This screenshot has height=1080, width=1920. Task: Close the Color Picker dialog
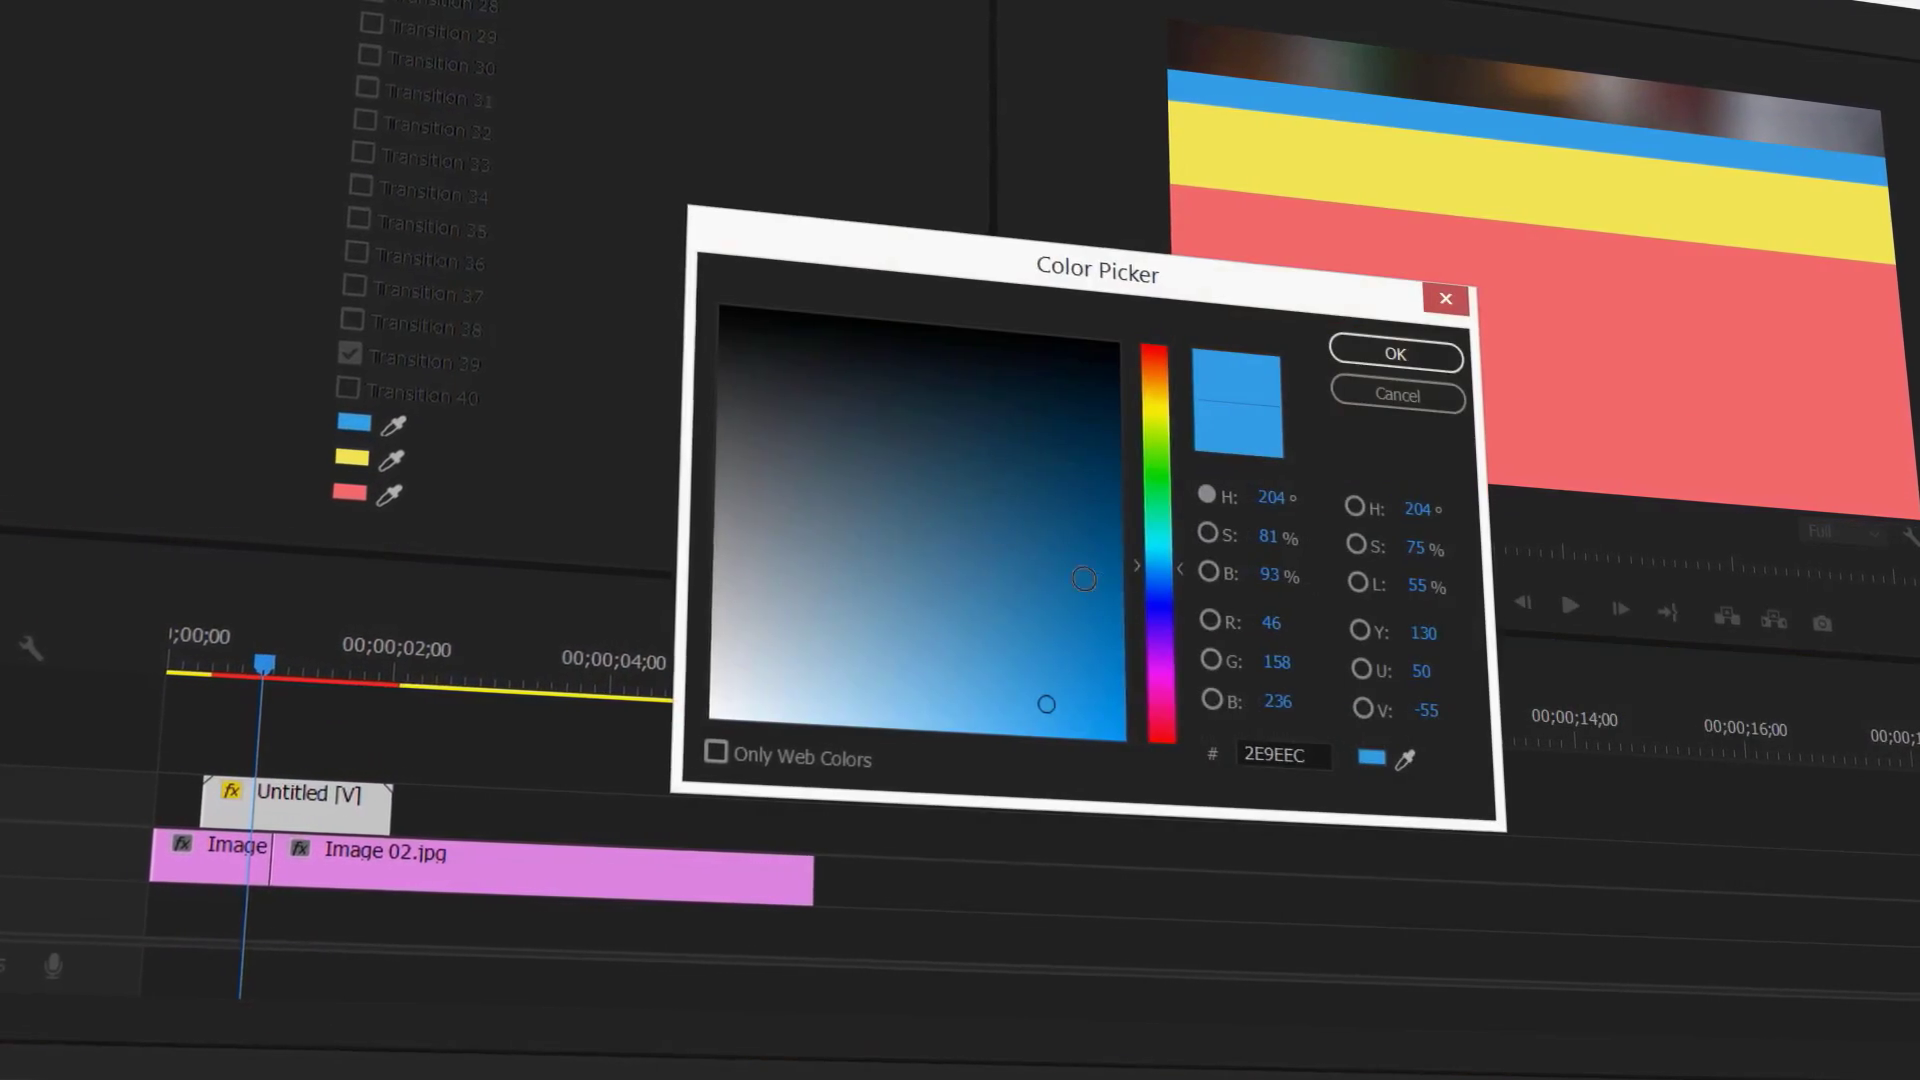pyautogui.click(x=1445, y=298)
